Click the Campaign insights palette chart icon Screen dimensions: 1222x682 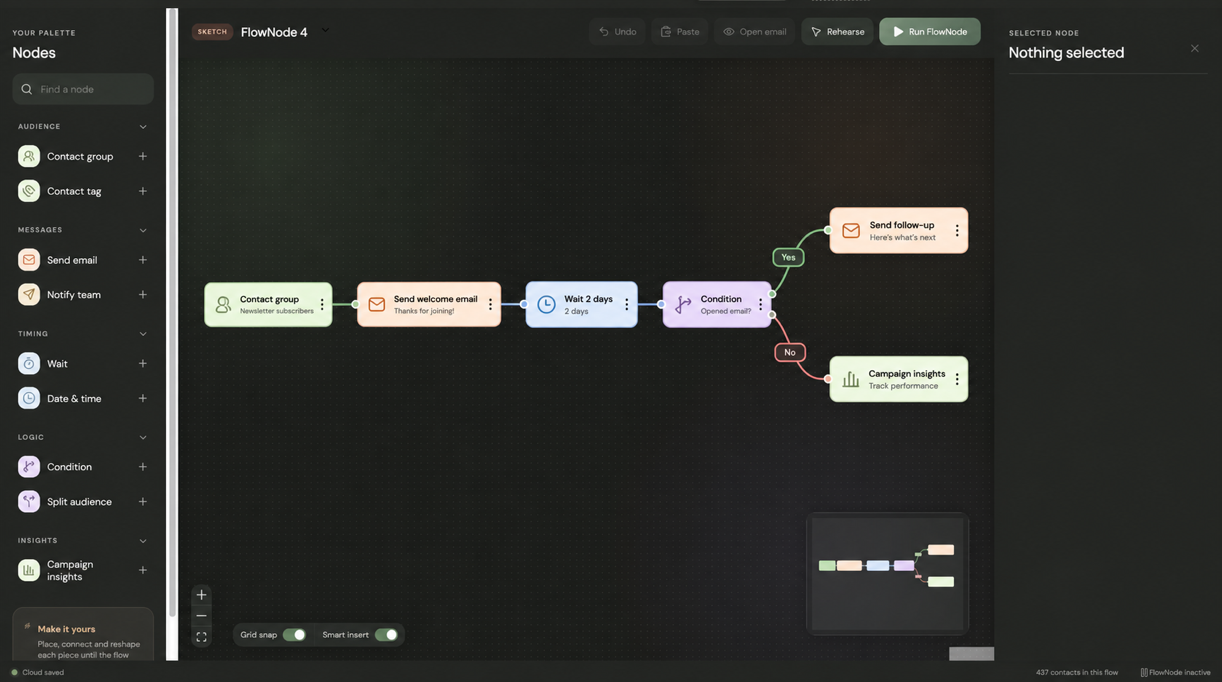pyautogui.click(x=29, y=570)
